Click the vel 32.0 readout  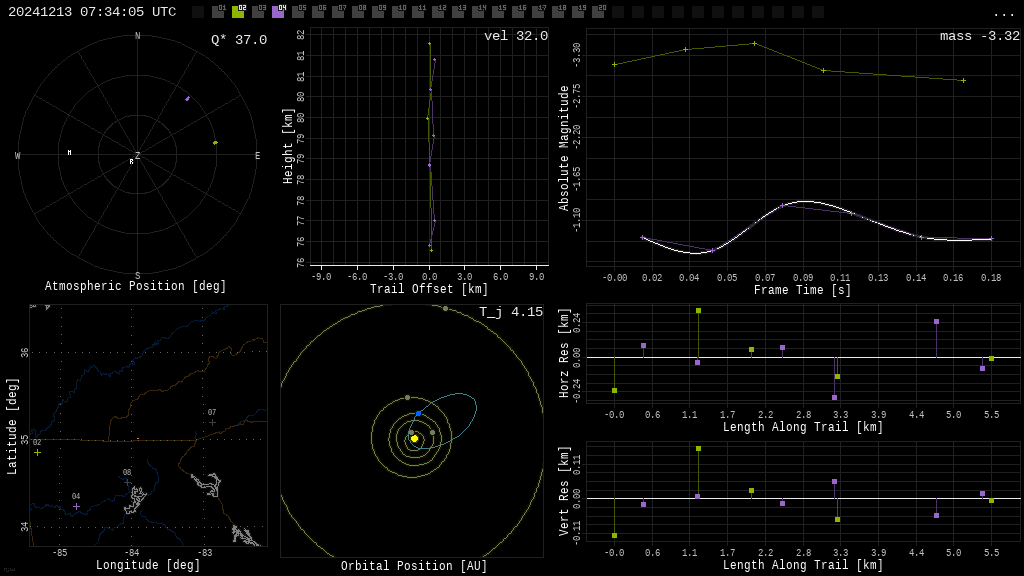[x=516, y=36]
